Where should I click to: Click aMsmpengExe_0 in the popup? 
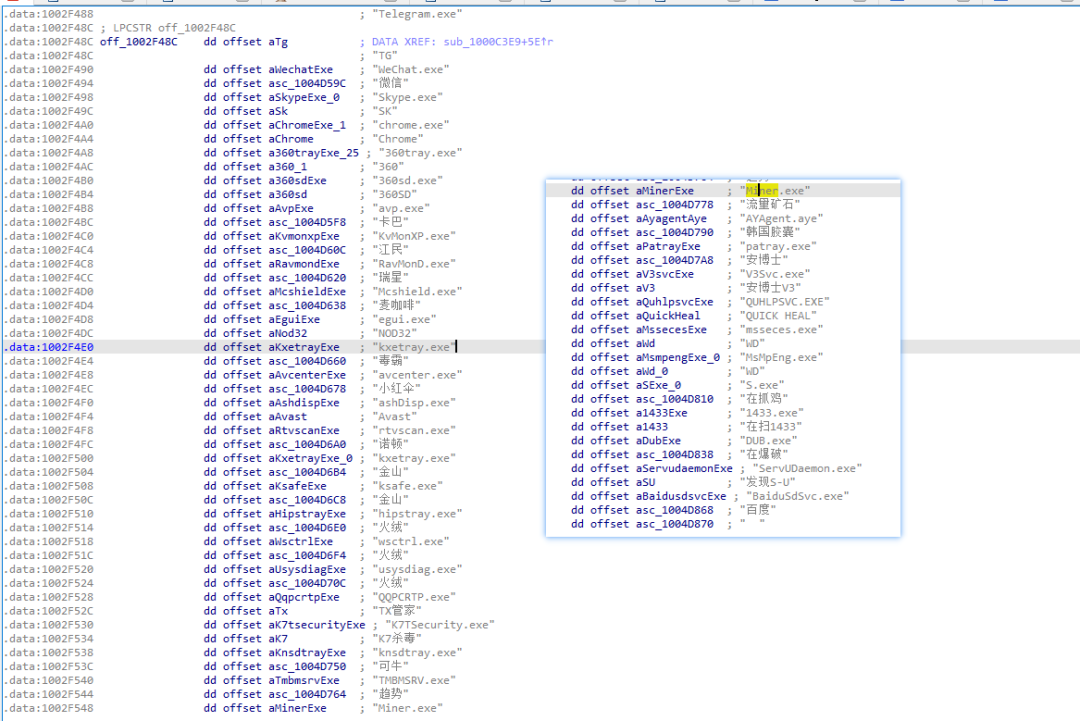[x=678, y=357]
